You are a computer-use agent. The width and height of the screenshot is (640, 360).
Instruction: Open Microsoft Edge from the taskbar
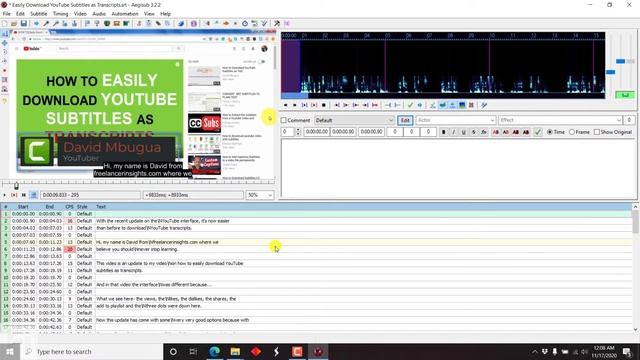(215, 351)
